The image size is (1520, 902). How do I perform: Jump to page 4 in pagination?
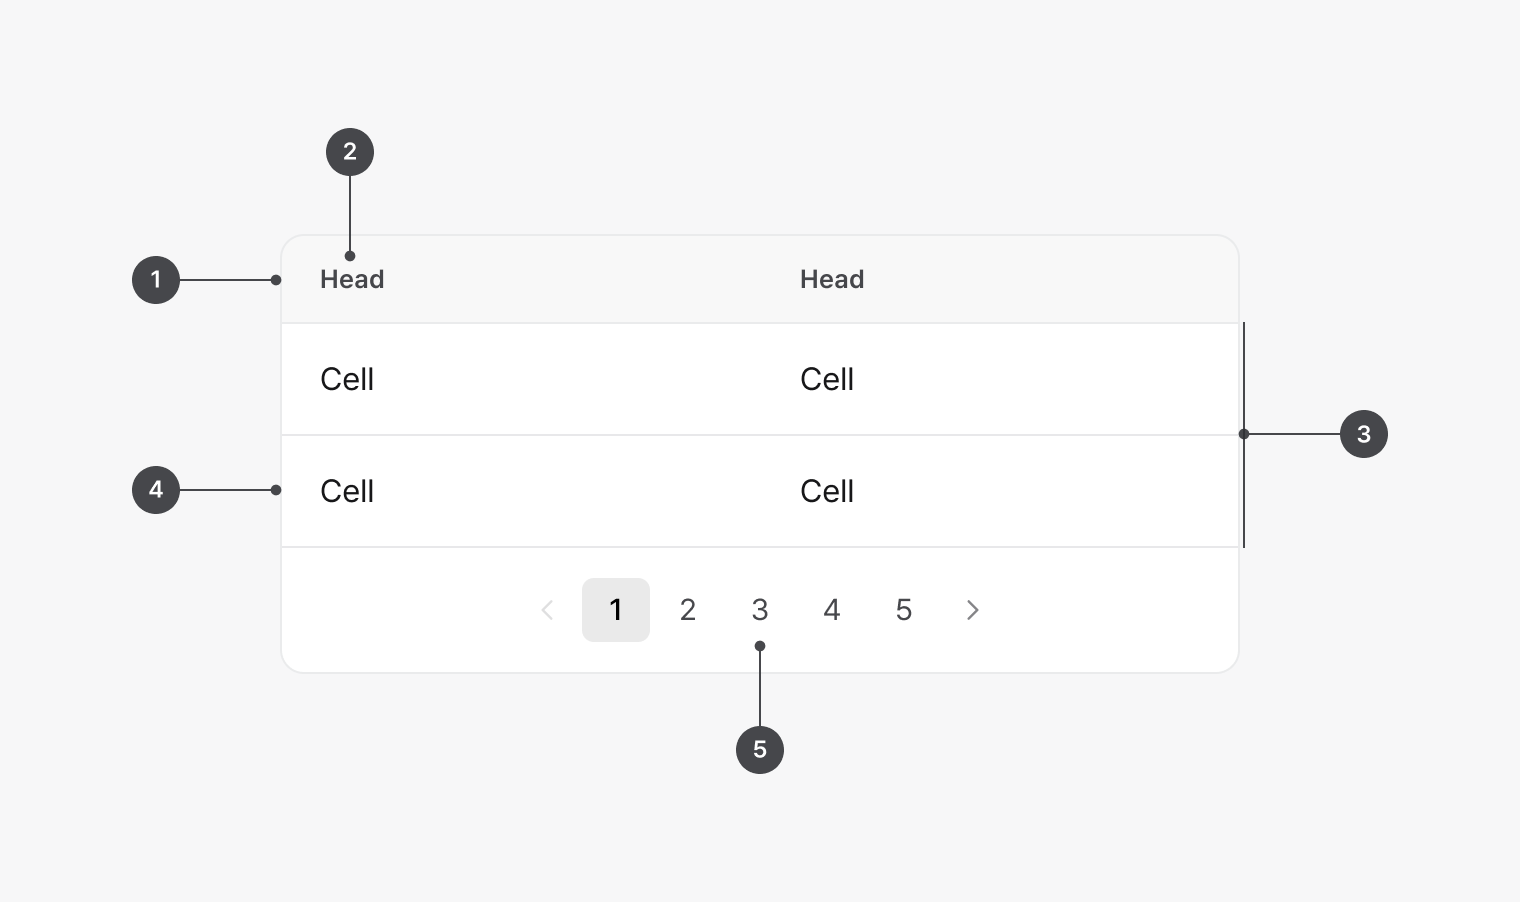click(x=832, y=610)
